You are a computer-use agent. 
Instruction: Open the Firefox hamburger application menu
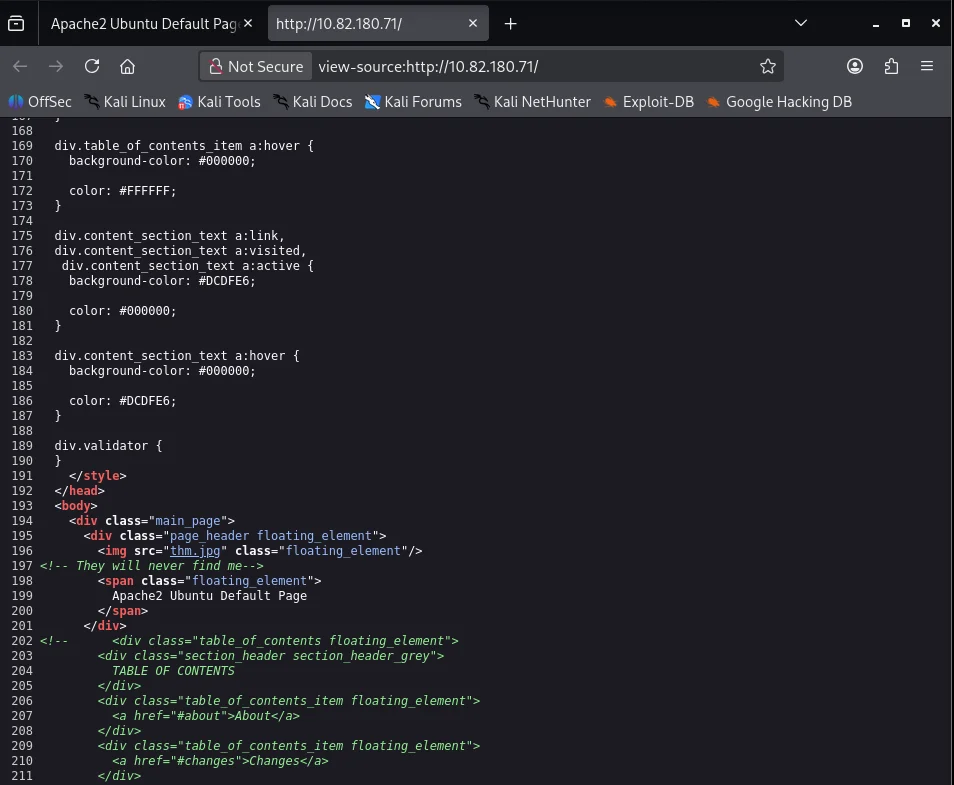pyautogui.click(x=927, y=66)
